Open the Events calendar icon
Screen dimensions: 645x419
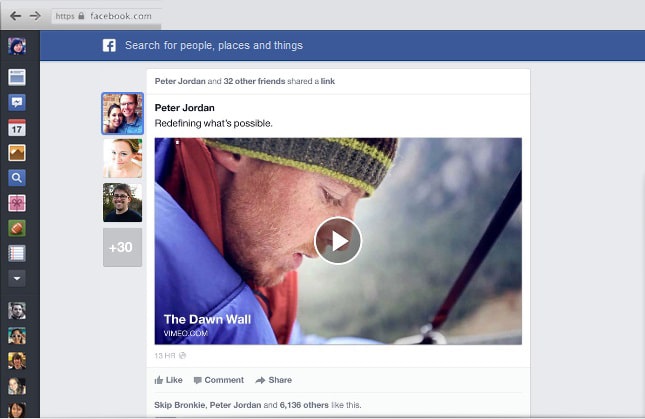(x=17, y=127)
